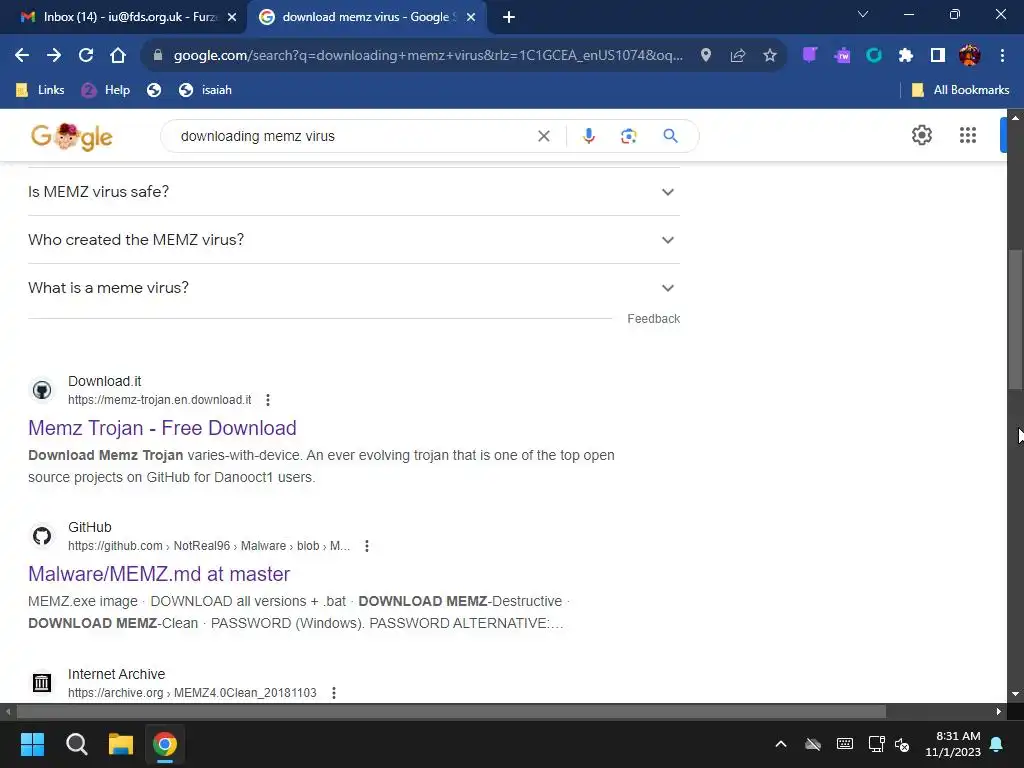Click the vertical page scrollbar thumb
Image resolution: width=1024 pixels, height=768 pixels.
1015,320
